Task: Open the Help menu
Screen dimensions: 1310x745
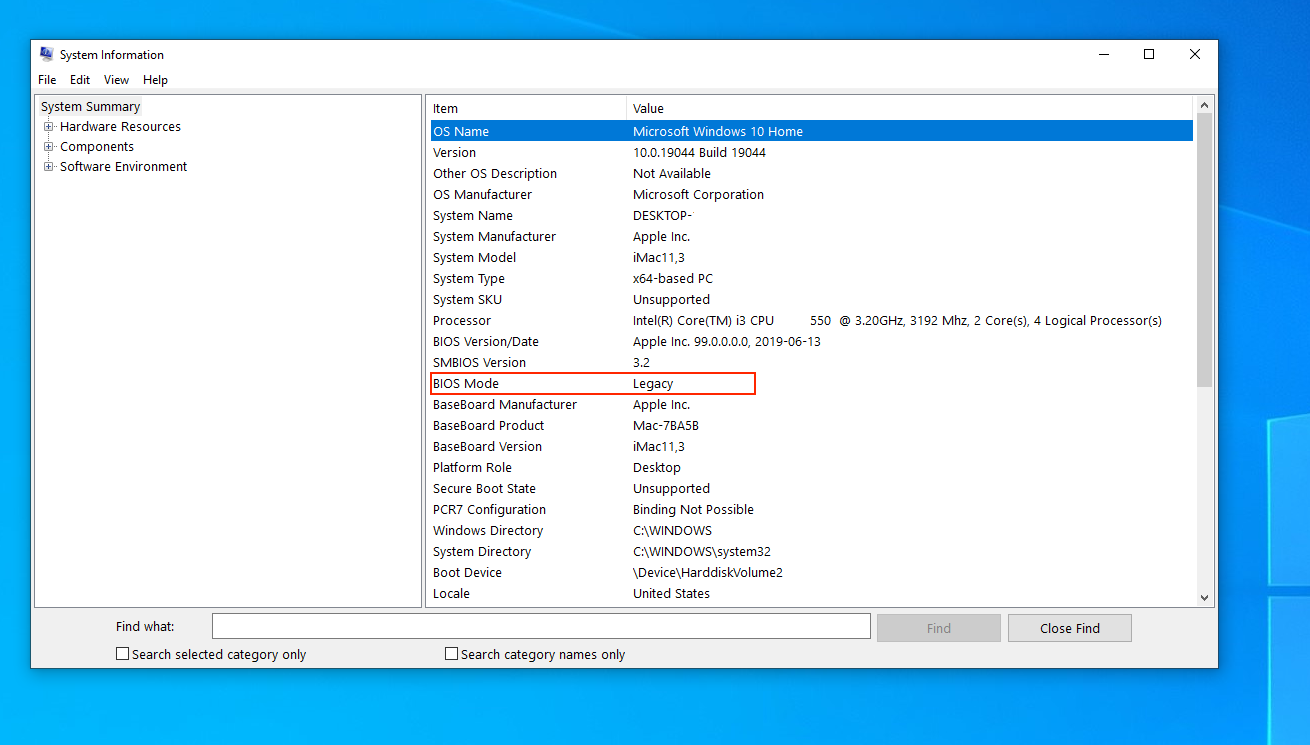Action: [x=155, y=80]
